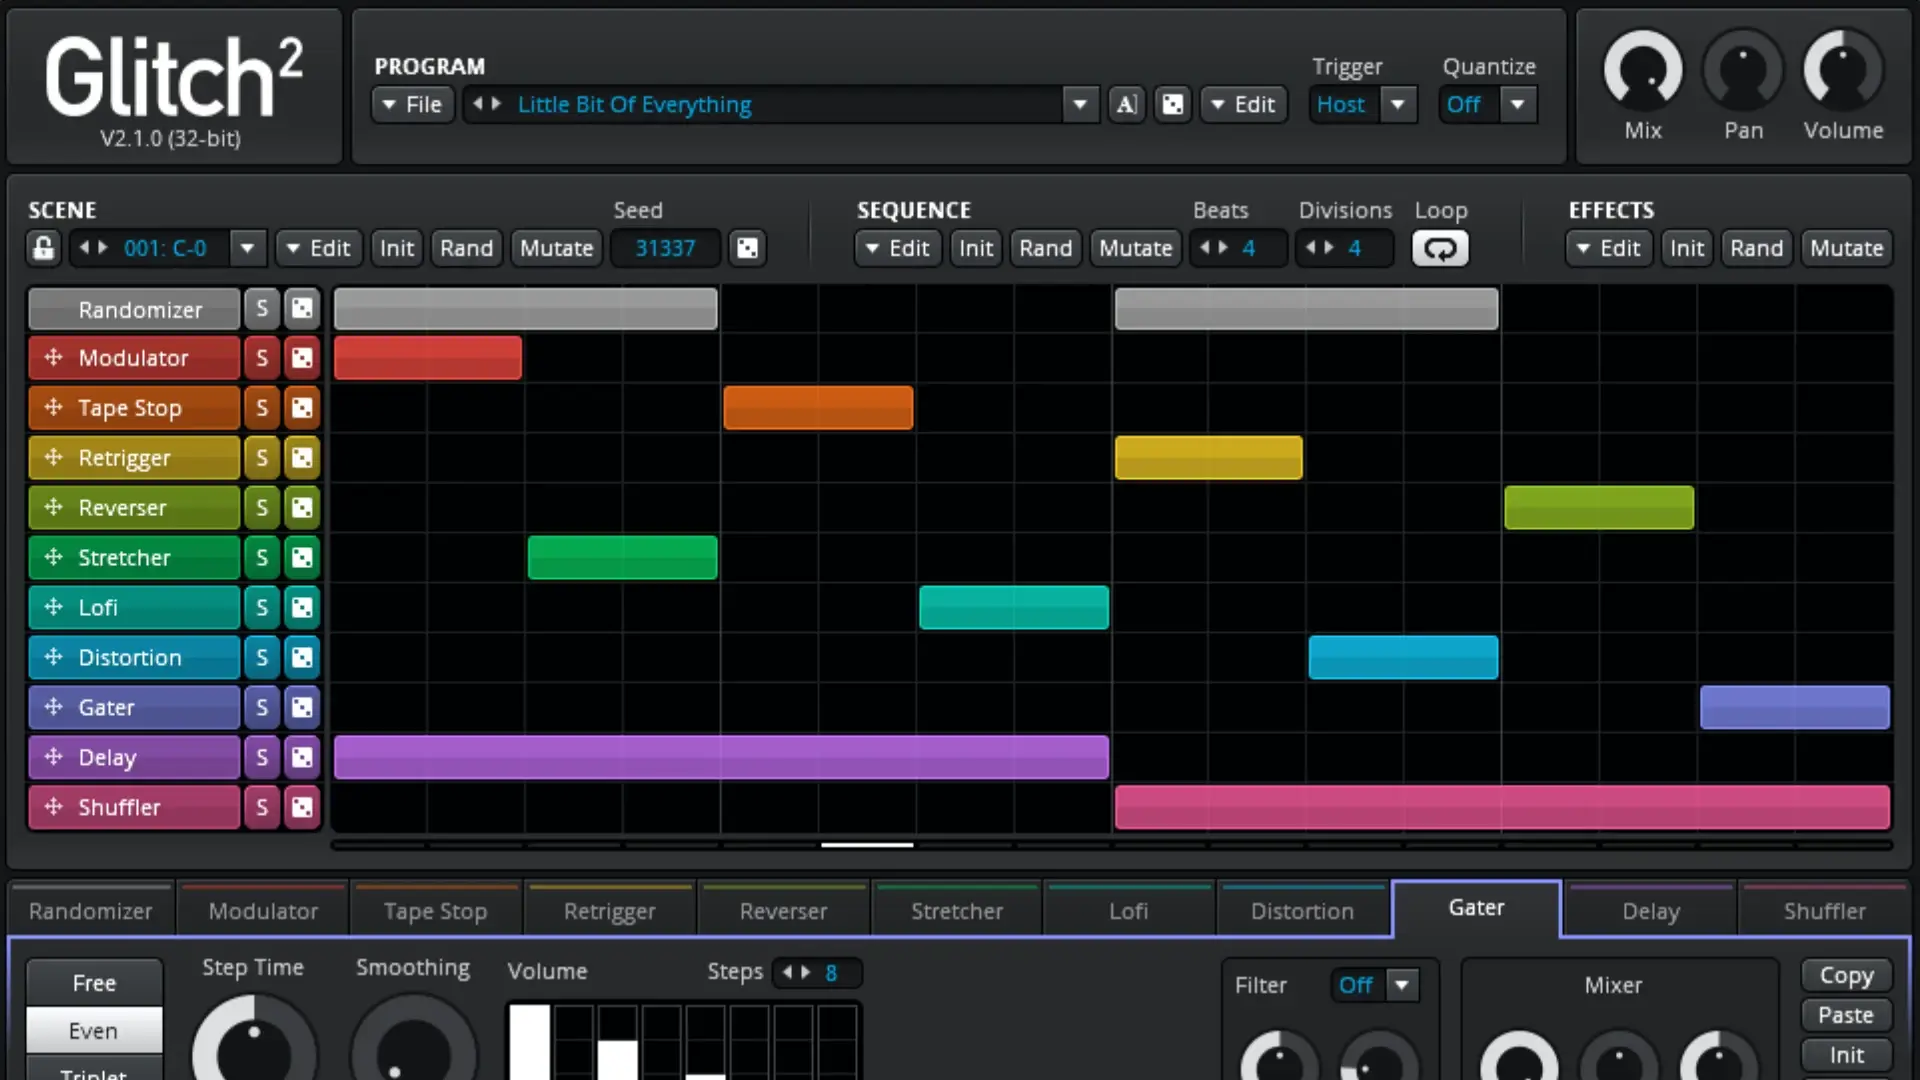Click the Seed value field 31337
The image size is (1920, 1080).
pos(665,248)
